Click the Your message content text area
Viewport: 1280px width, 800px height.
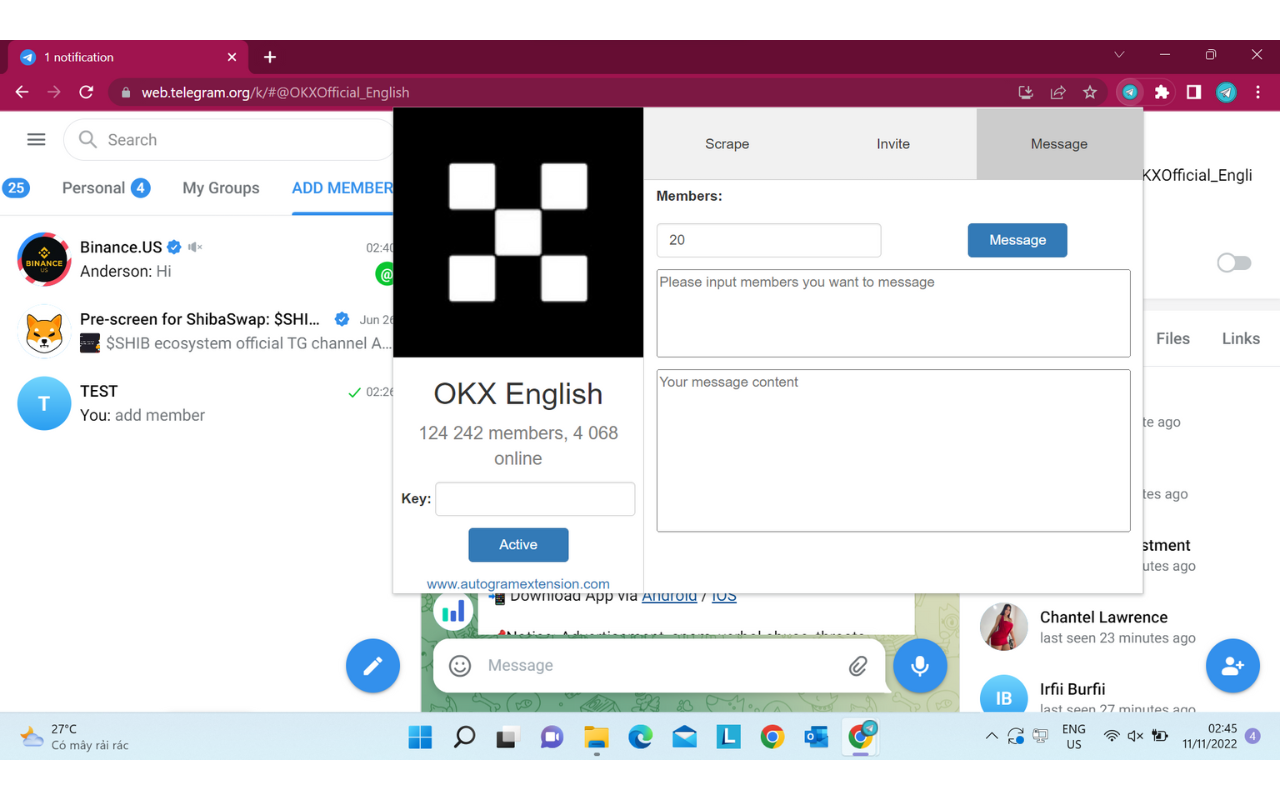[x=893, y=451]
